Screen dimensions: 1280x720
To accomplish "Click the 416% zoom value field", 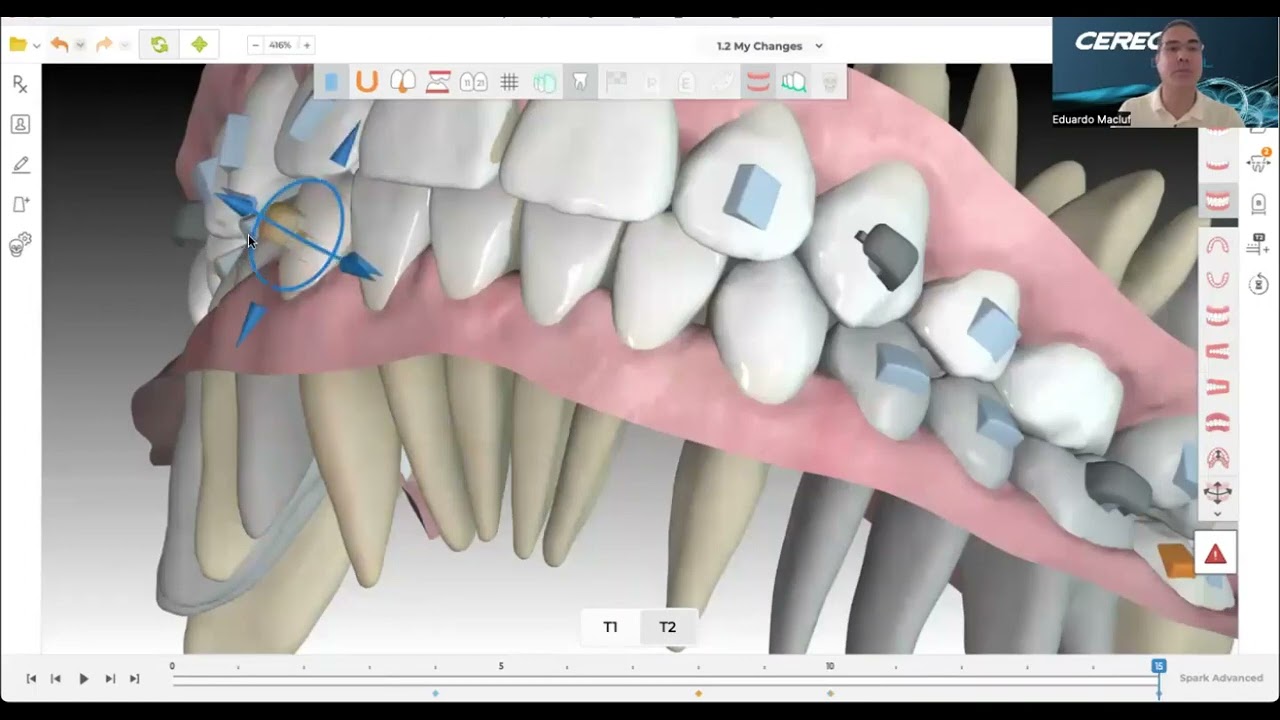I will [281, 45].
